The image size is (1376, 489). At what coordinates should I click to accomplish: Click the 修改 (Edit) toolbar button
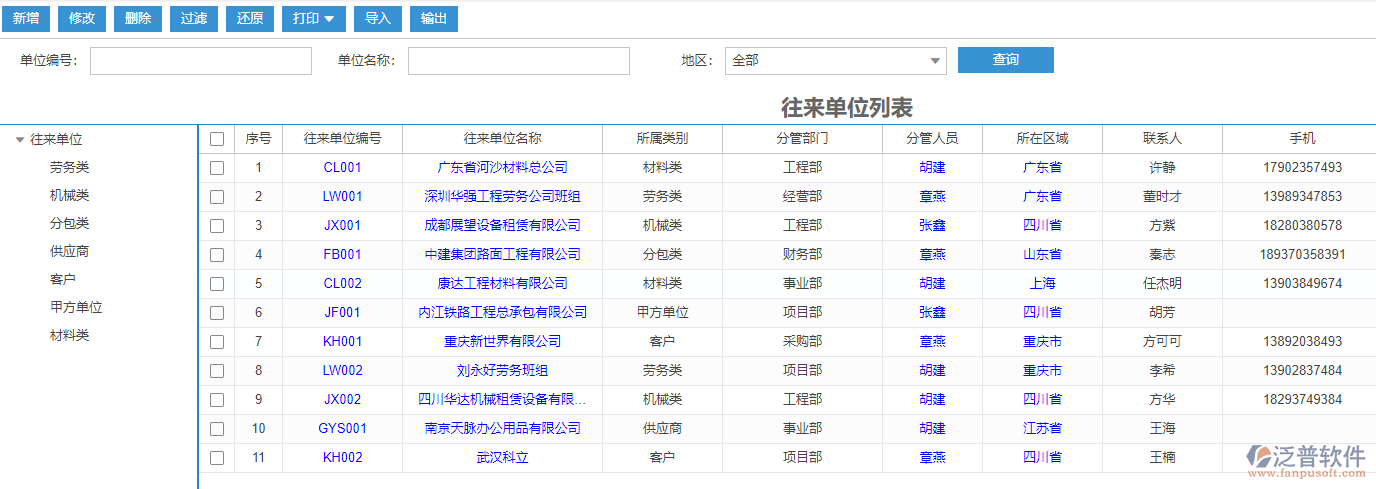point(82,18)
